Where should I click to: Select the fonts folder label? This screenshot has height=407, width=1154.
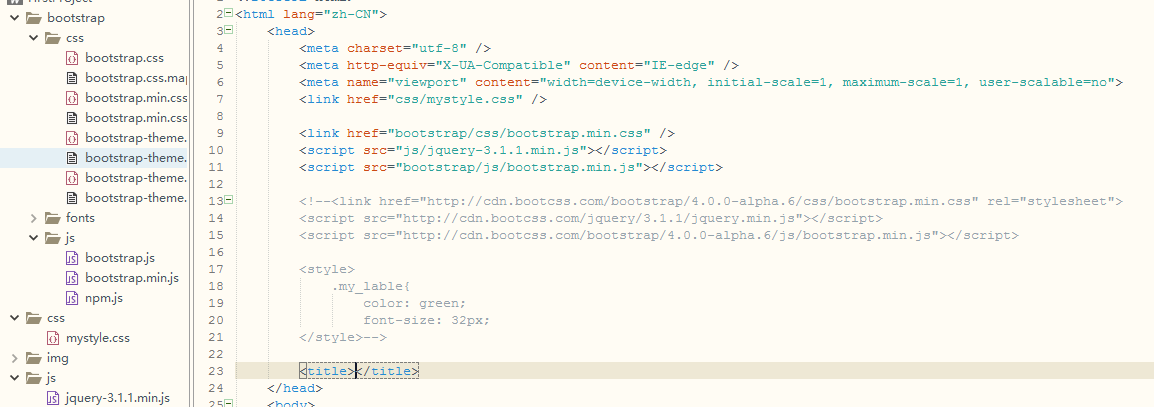[x=80, y=218]
